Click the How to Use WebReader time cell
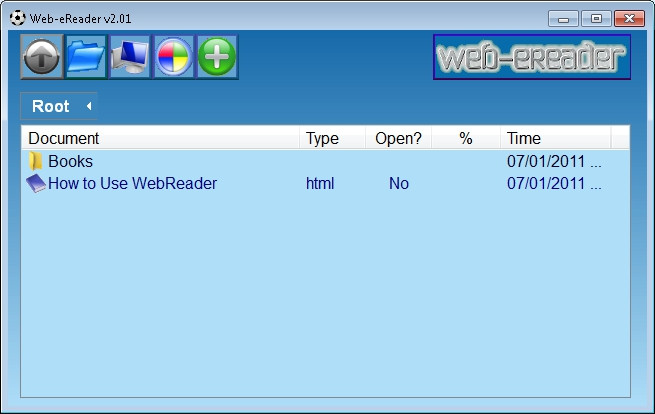This screenshot has height=414, width=655. point(554,183)
